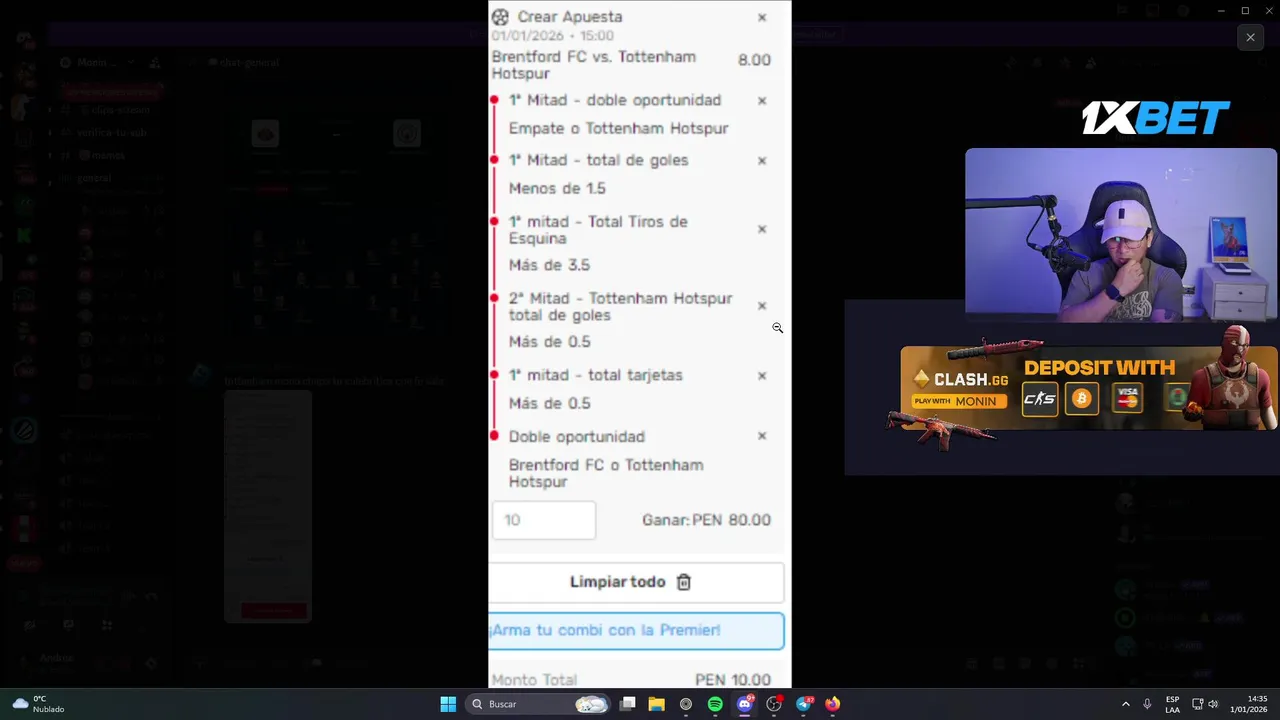Remove 2ª Mitad Tottenham total de goles selection
This screenshot has width=1280, height=720.
[x=762, y=306]
